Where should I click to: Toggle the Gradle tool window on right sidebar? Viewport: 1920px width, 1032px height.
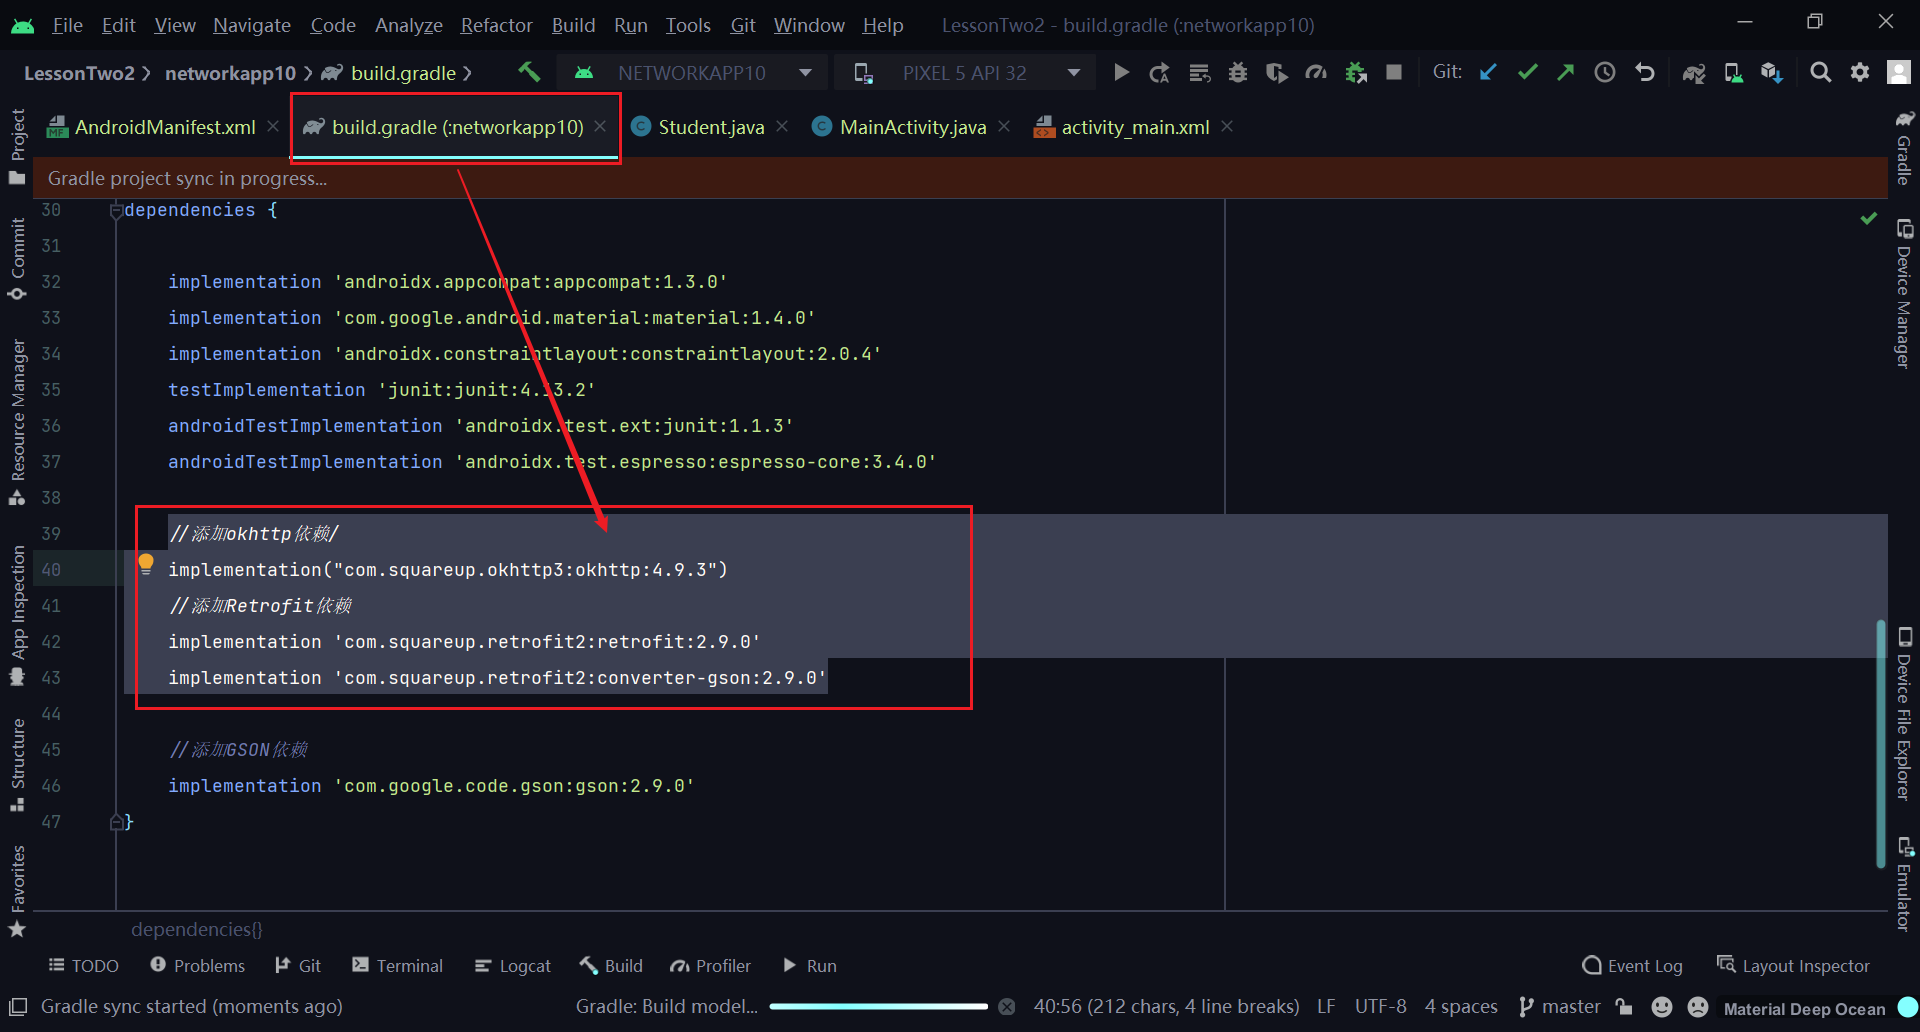pyautogui.click(x=1904, y=147)
